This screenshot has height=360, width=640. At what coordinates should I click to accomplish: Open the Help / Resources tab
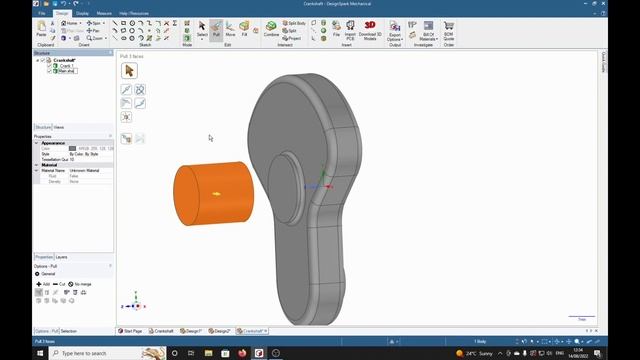(134, 13)
